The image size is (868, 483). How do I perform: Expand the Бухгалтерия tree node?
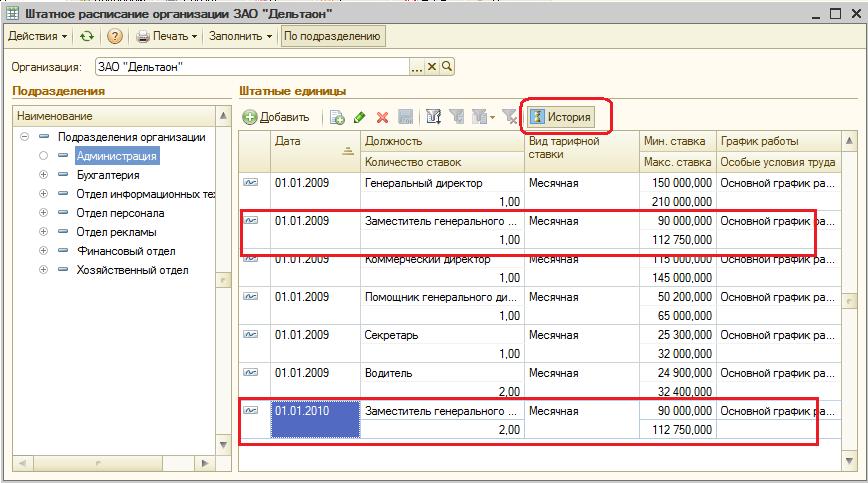(x=43, y=175)
